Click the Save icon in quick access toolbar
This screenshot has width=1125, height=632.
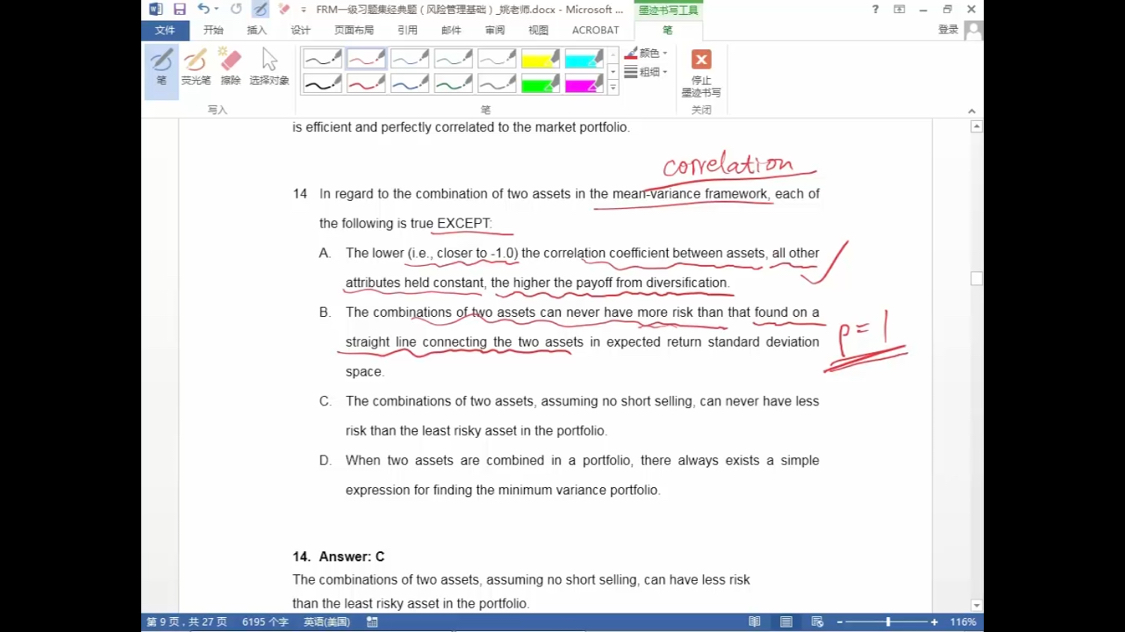(x=180, y=9)
